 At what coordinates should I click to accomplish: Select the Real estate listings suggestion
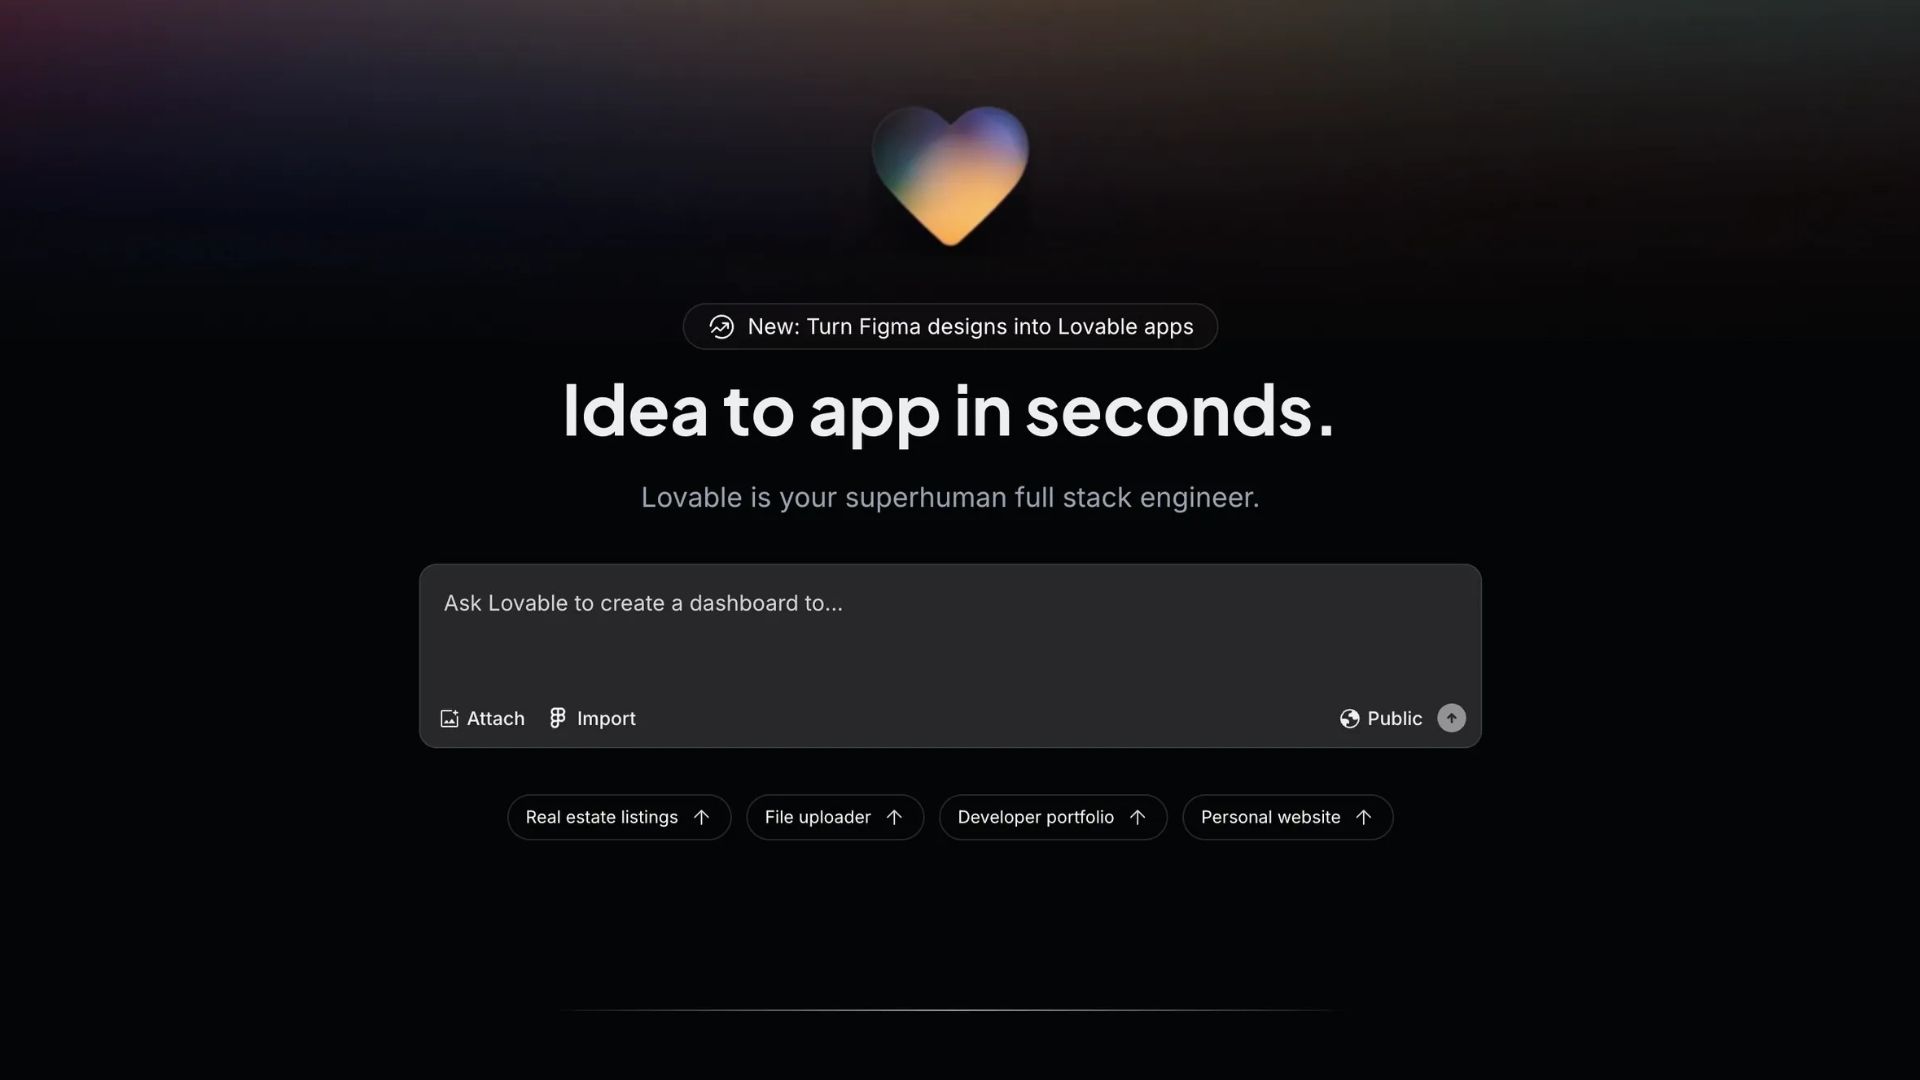619,817
